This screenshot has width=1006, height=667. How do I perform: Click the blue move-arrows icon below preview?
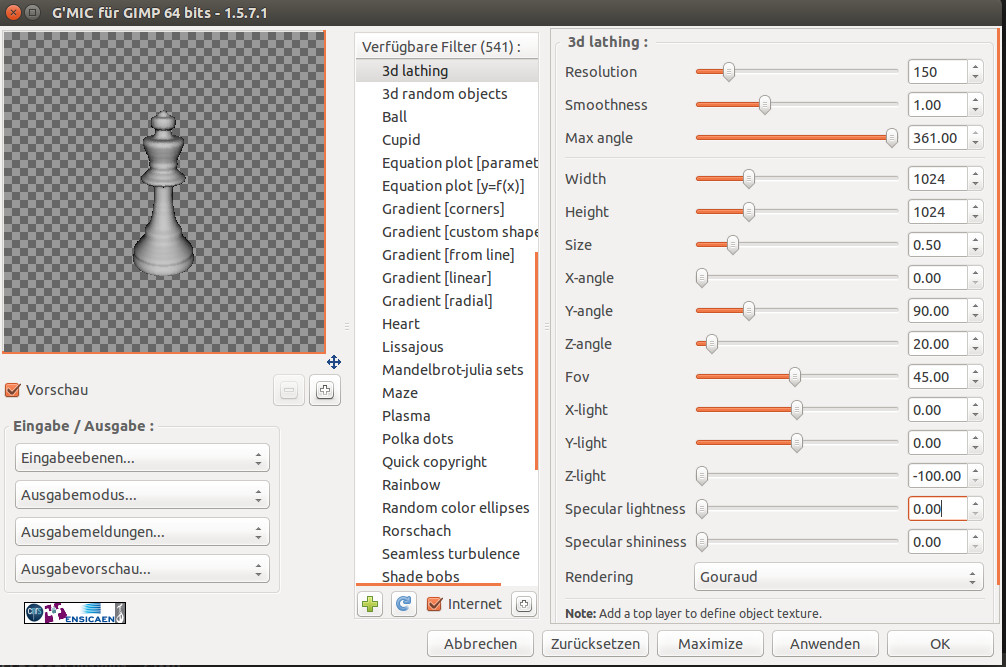334,362
